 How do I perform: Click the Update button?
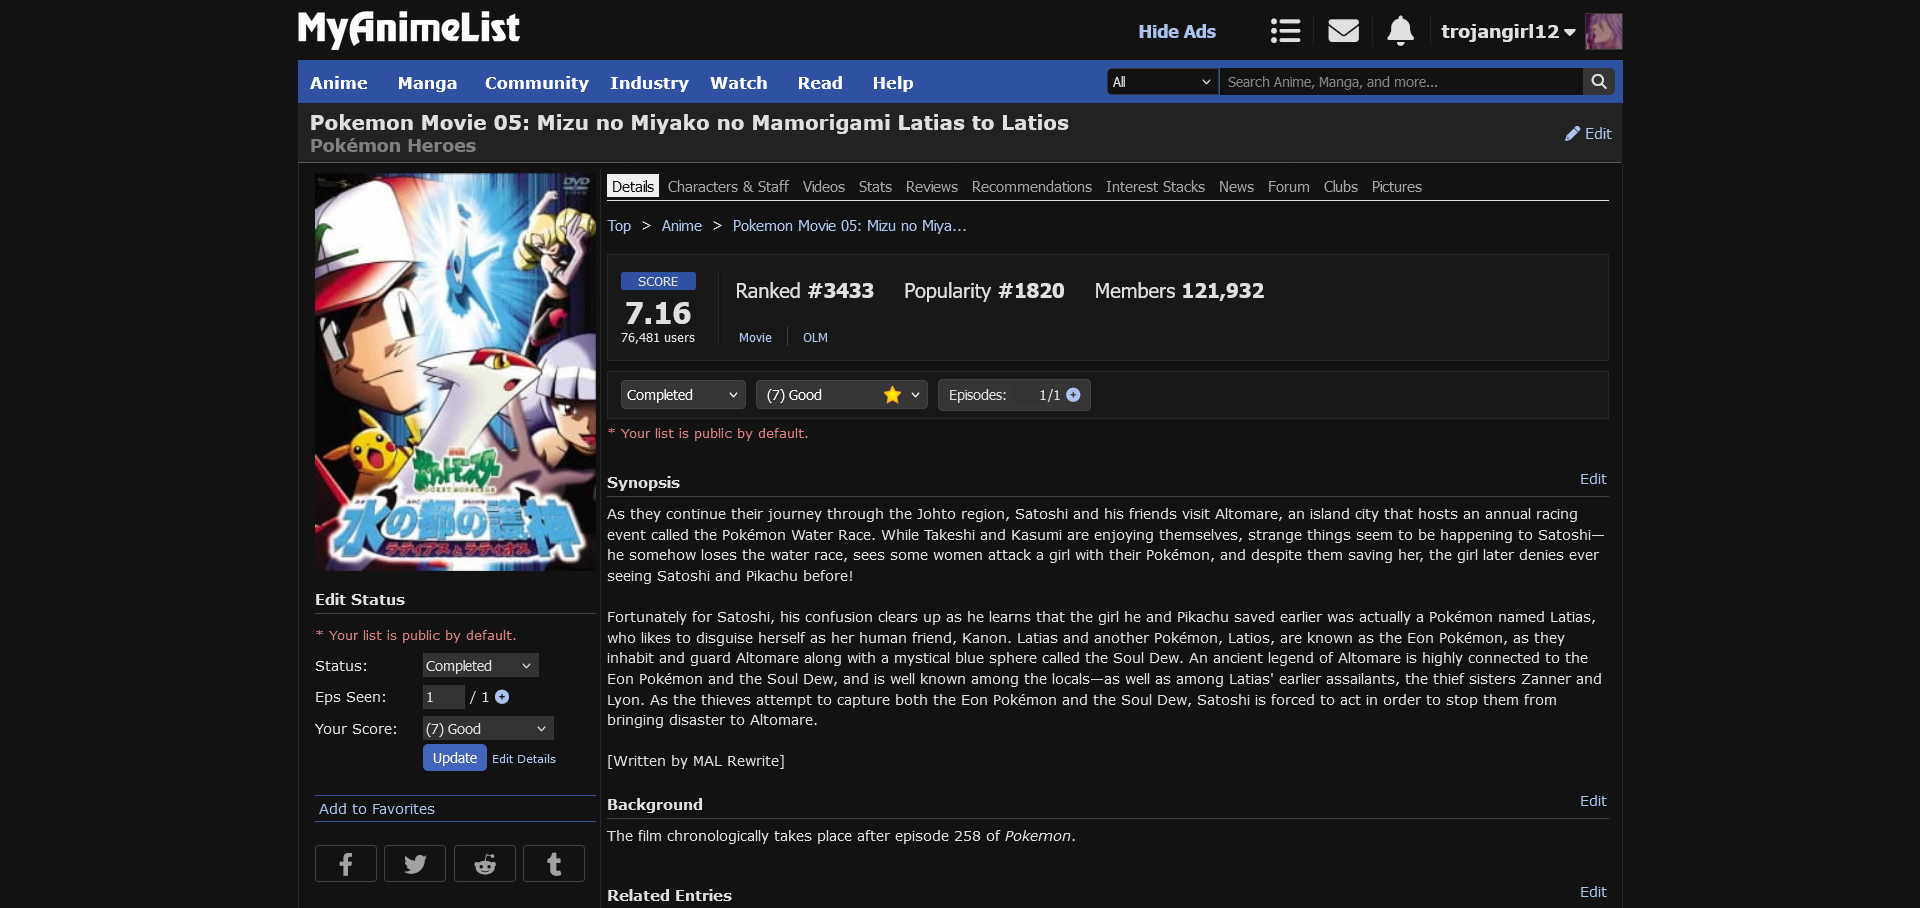click(x=455, y=758)
